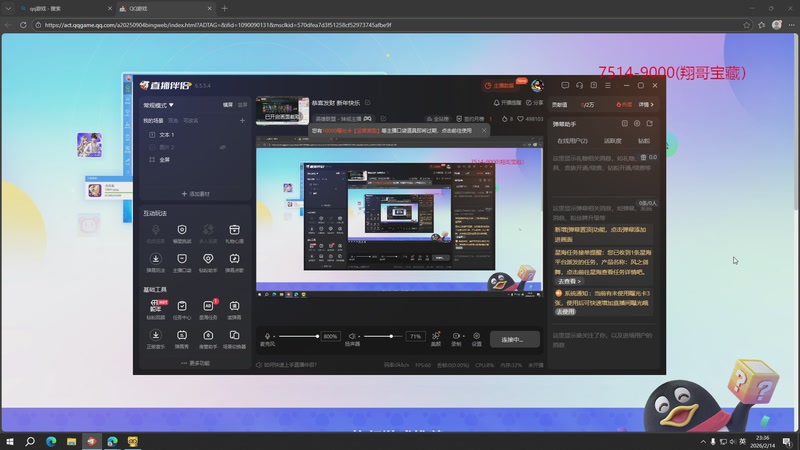Open 读弹幕 read danmaku tool
Viewport: 800px width, 450px height.
(x=234, y=310)
